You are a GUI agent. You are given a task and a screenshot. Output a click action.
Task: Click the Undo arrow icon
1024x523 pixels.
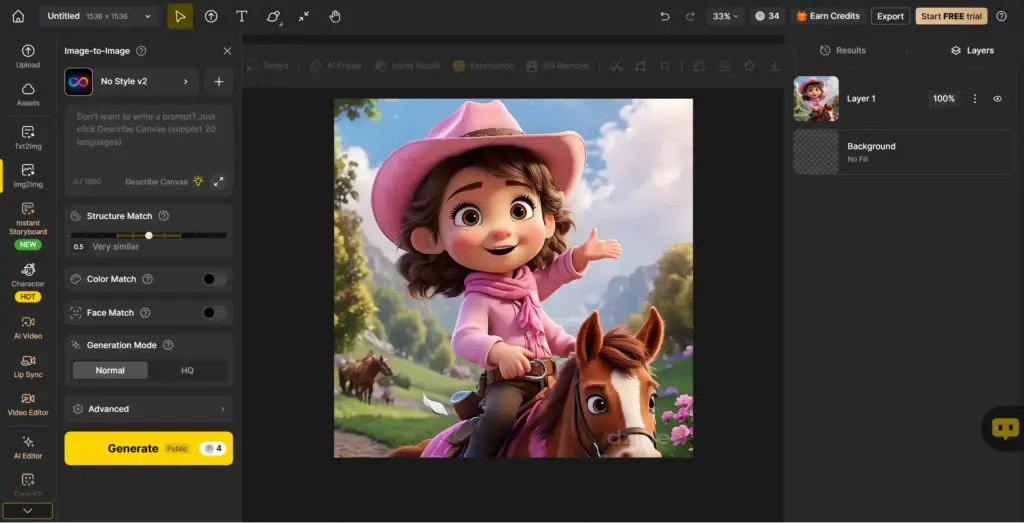tap(665, 16)
